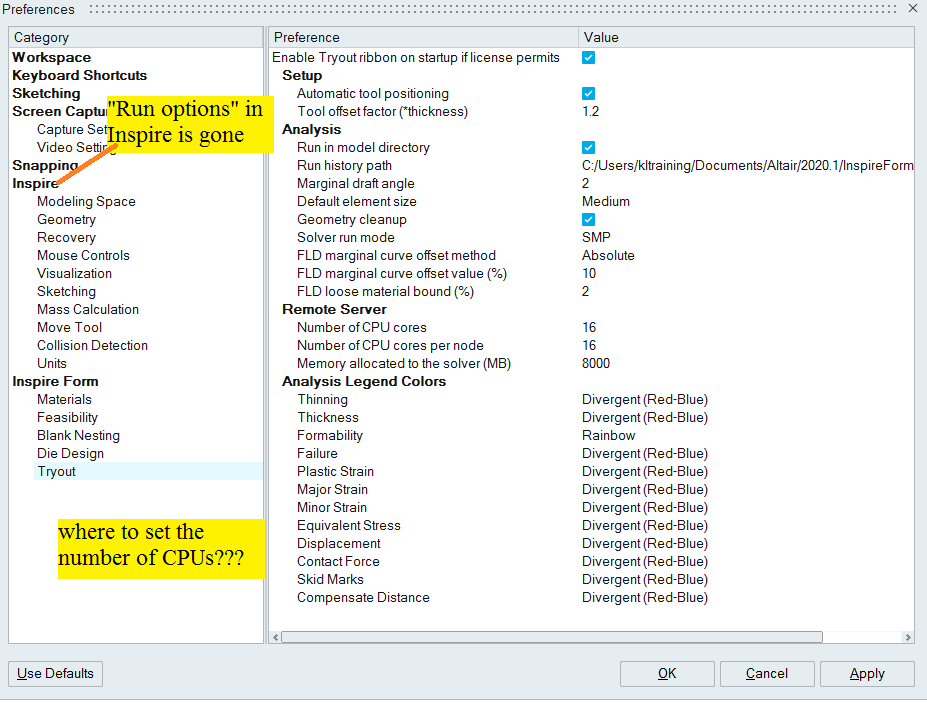This screenshot has height=703, width=927.
Task: Toggle Automatic tool positioning checkbox
Action: 589,94
